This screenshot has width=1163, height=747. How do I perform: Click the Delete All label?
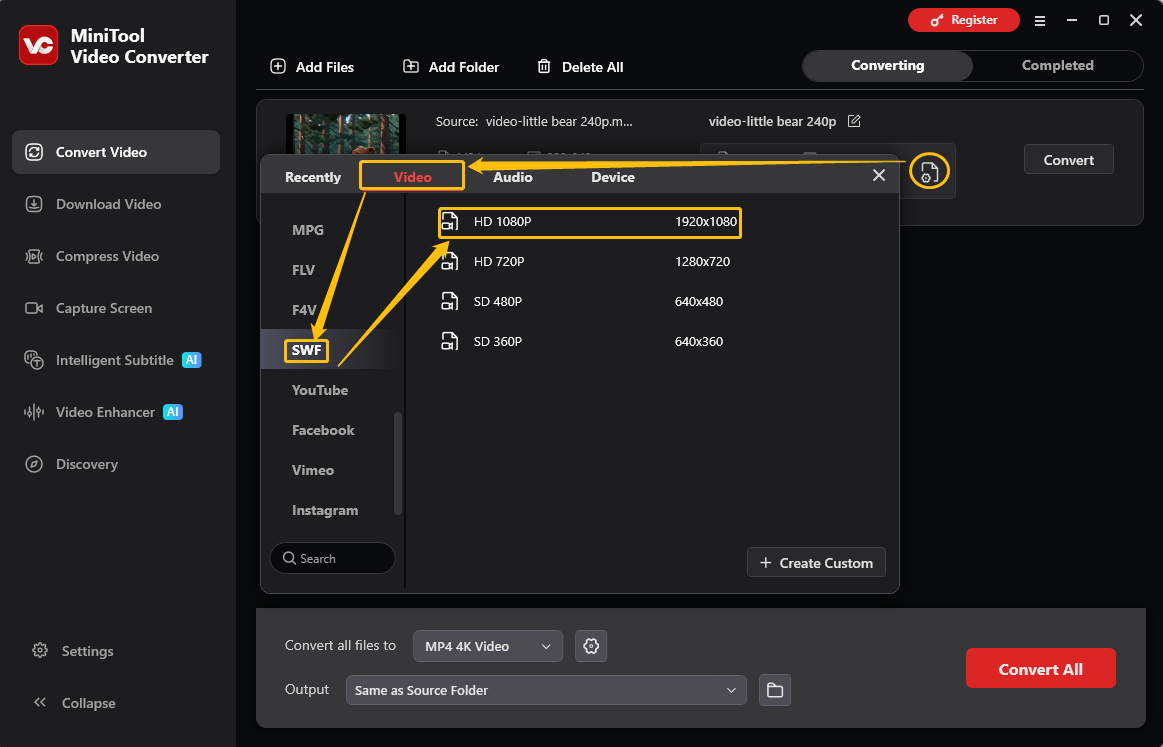click(592, 67)
